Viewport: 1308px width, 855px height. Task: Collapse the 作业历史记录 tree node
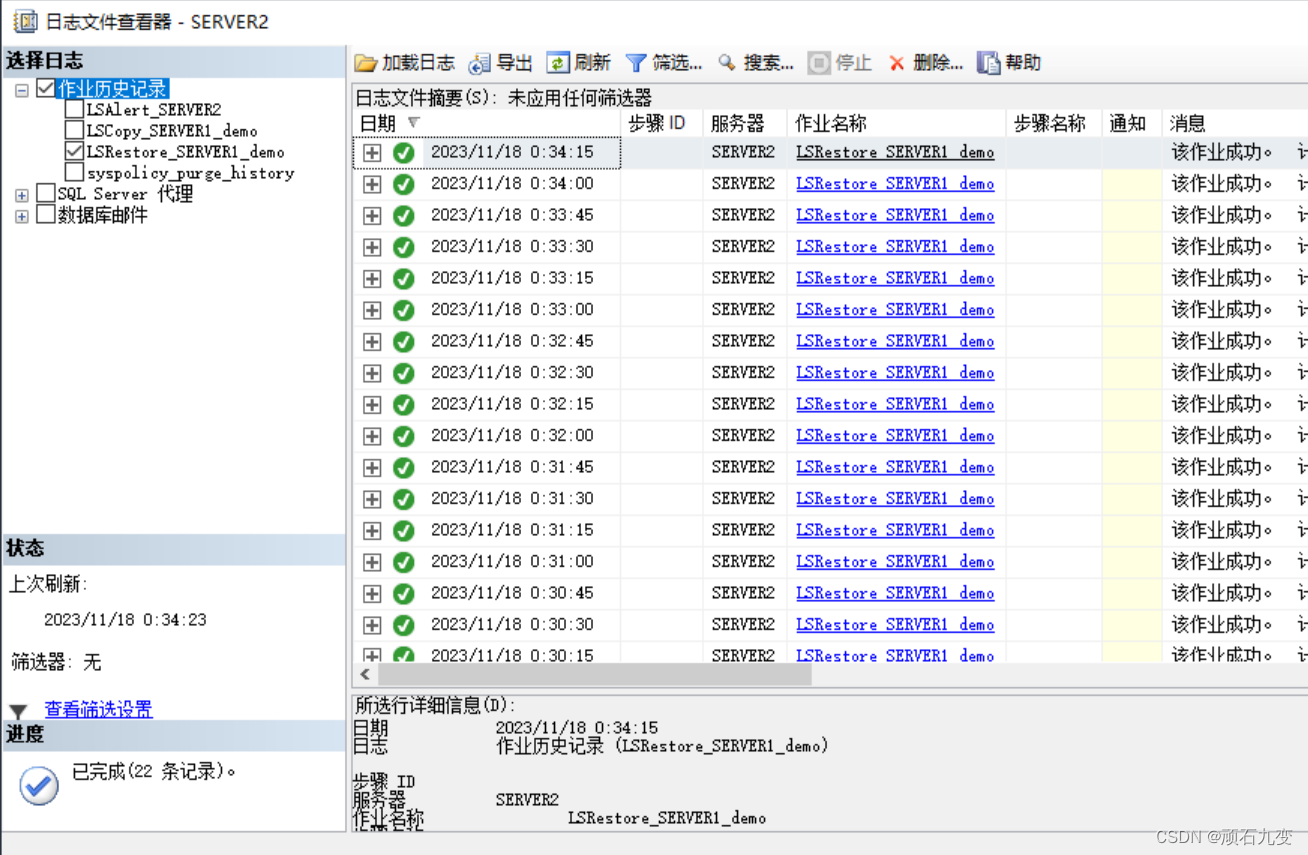click(x=22, y=90)
